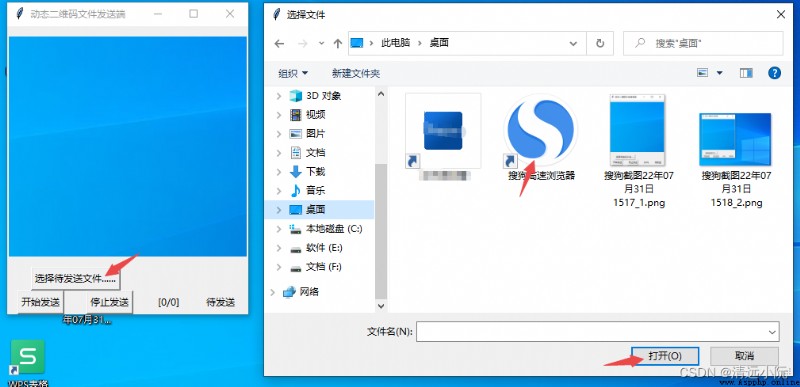Click 此电脑 in address breadcrumb
The image size is (800, 387).
[395, 43]
